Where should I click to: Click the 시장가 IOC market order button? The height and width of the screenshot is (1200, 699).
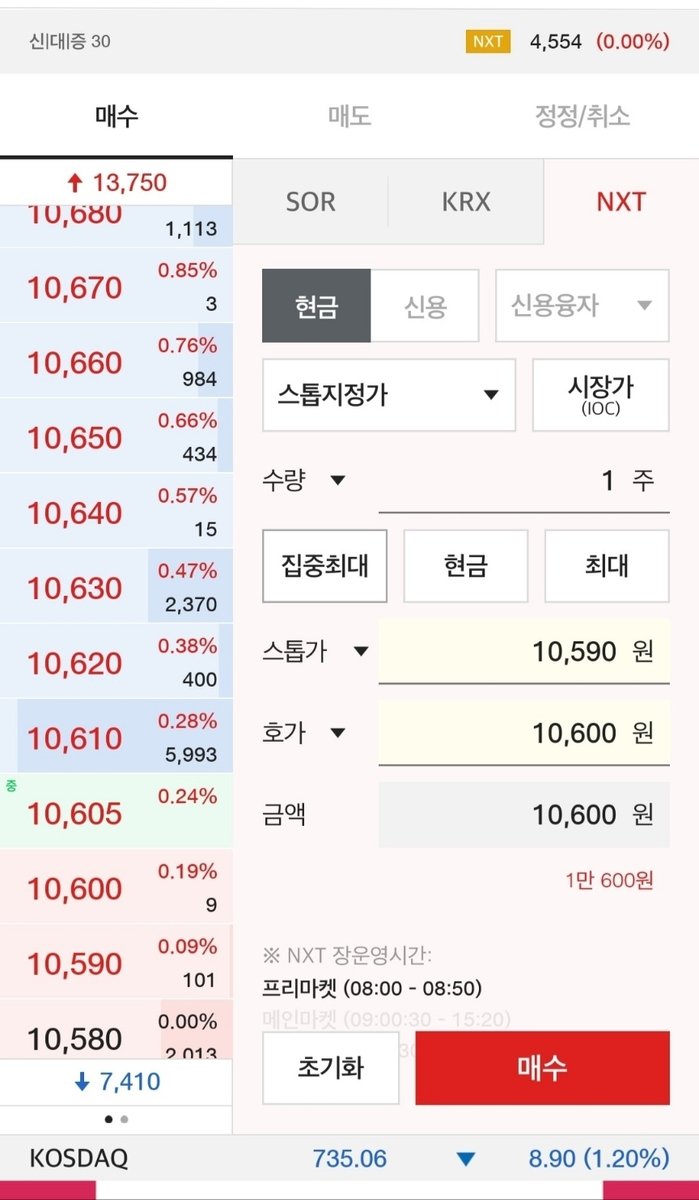point(600,395)
